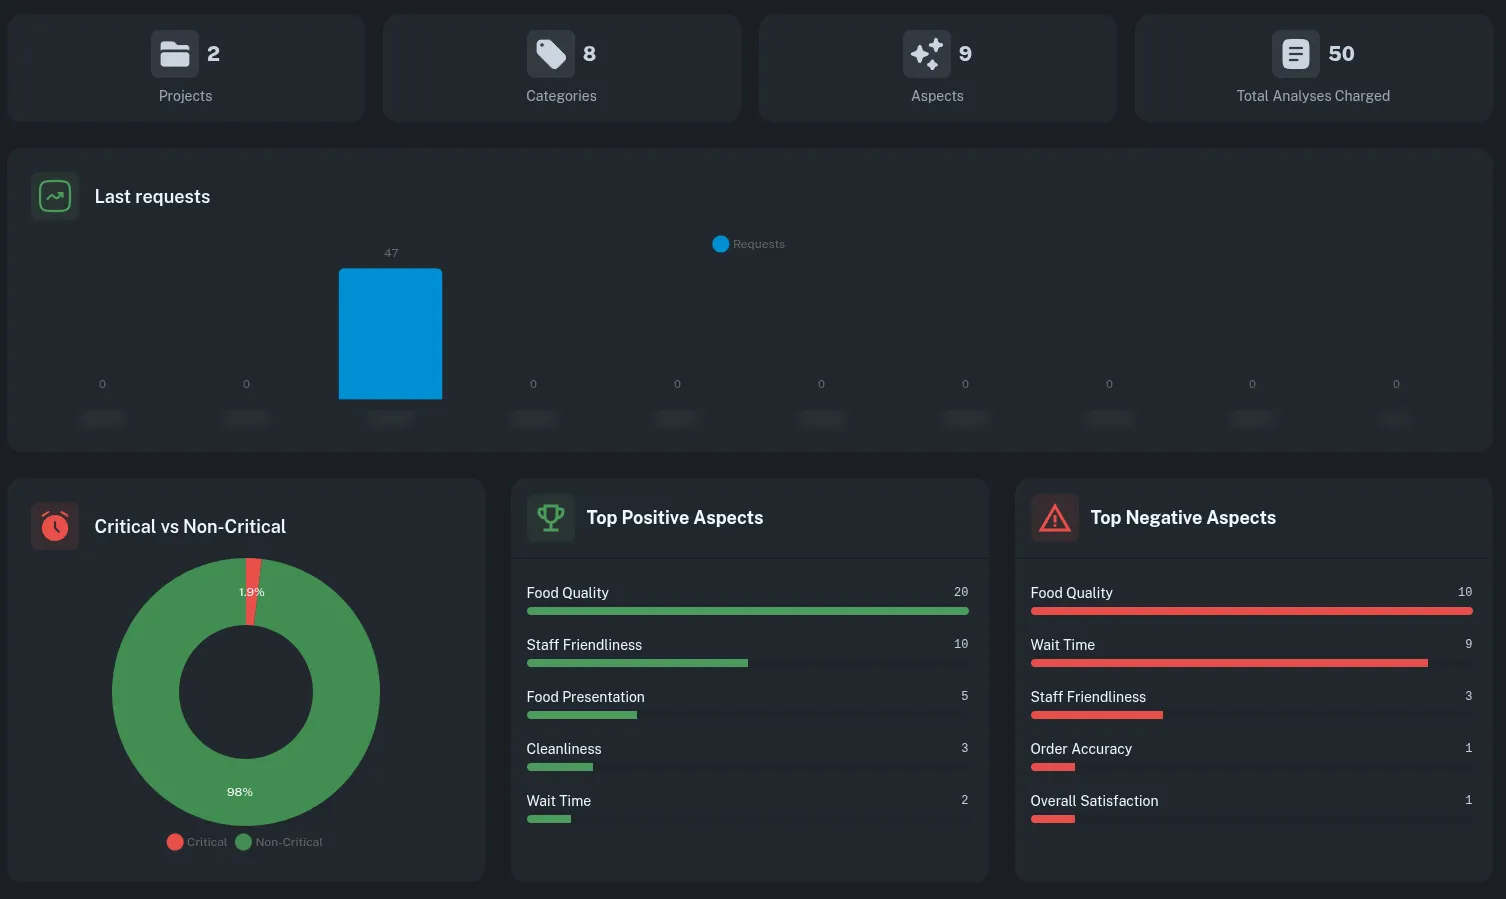Toggle the Non-Critical legend entry

[x=279, y=842]
